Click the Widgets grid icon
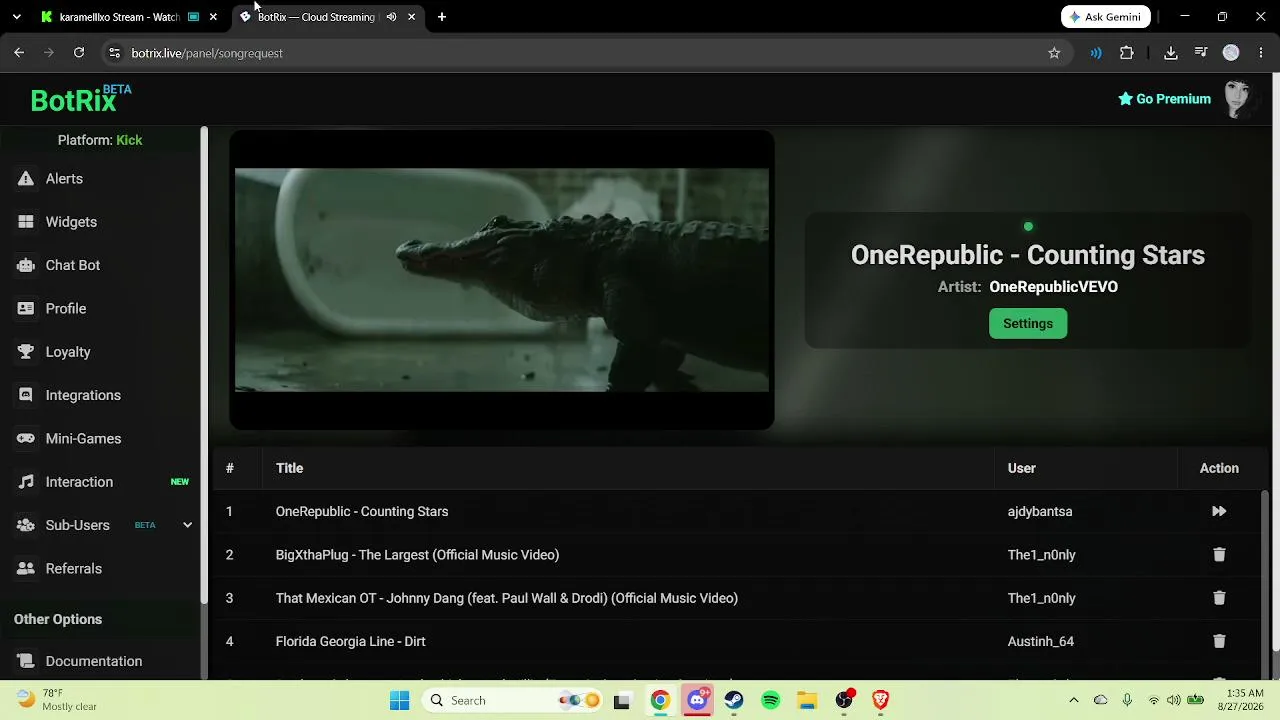 coord(26,222)
